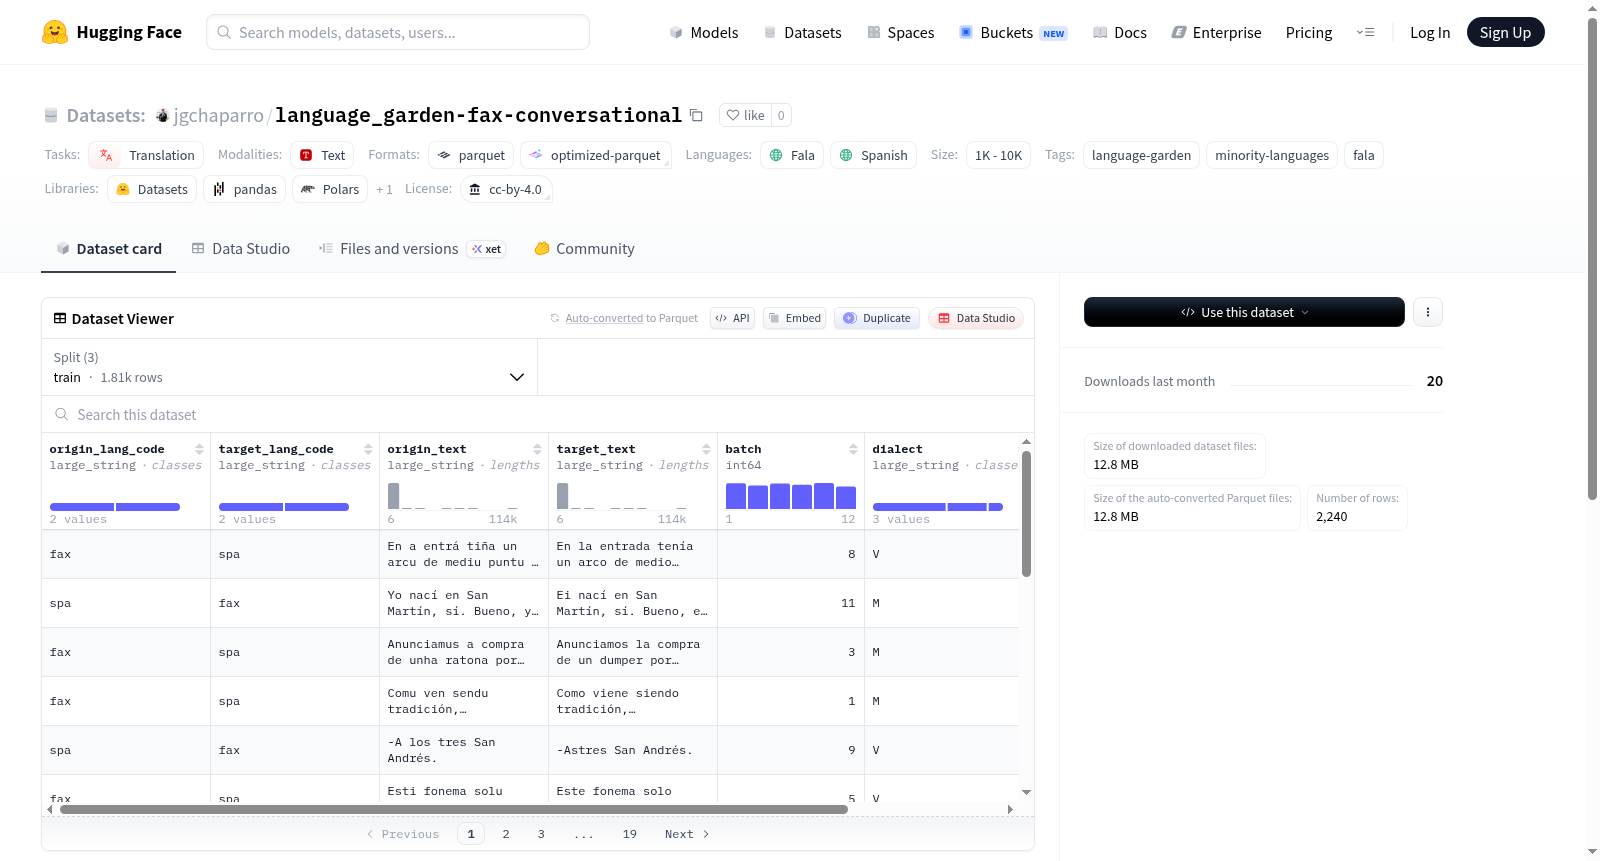Screen dimensions: 1600x861
Task: Select the parquet format tag
Action: click(471, 155)
